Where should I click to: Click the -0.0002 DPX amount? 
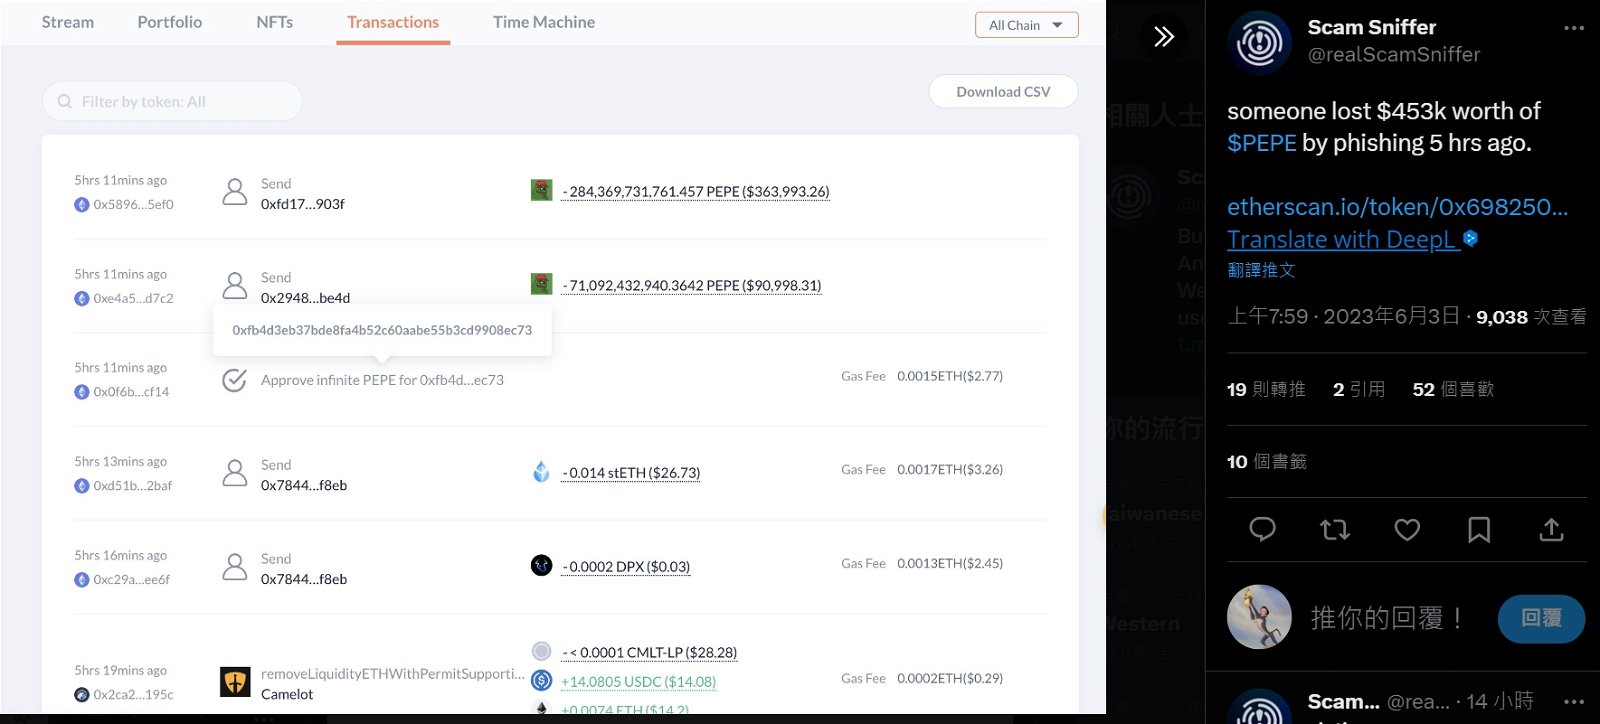tap(625, 567)
